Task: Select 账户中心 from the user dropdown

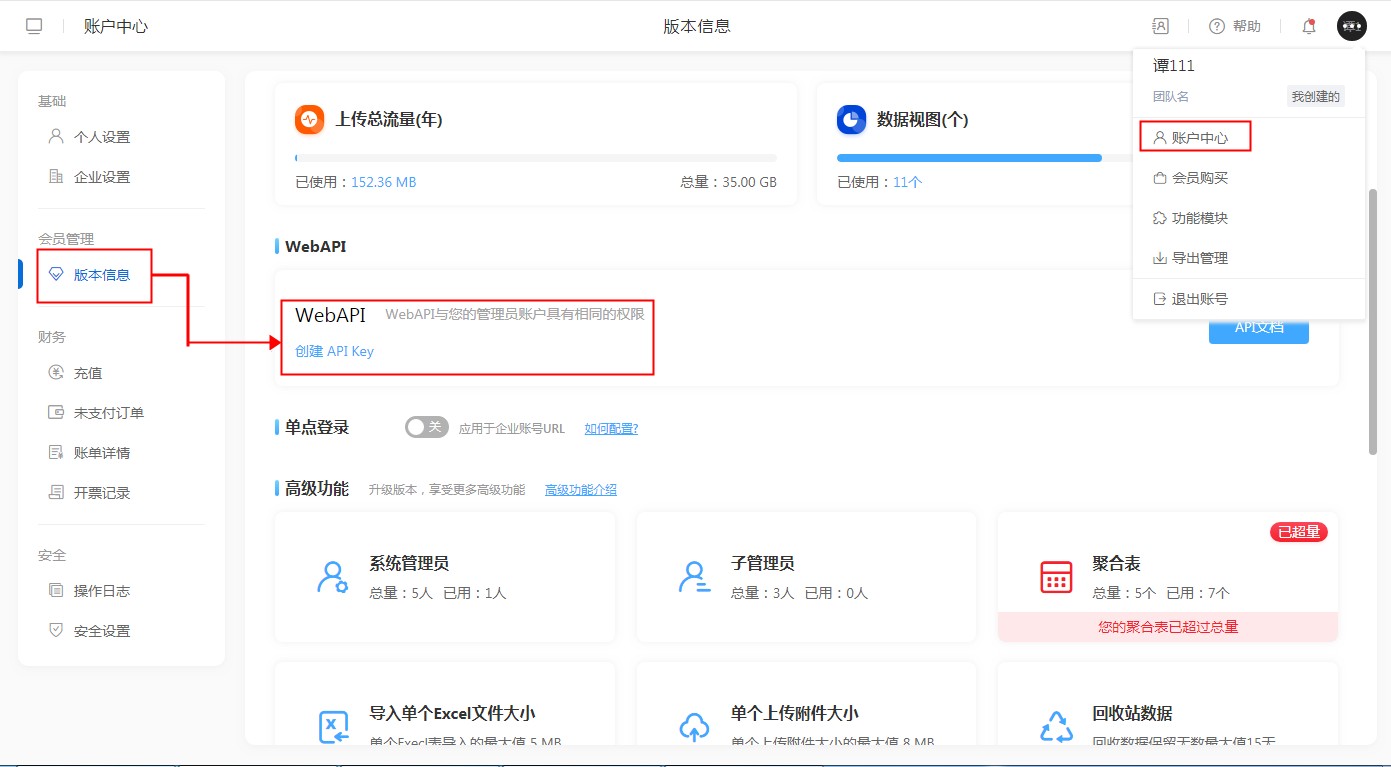Action: (1198, 137)
